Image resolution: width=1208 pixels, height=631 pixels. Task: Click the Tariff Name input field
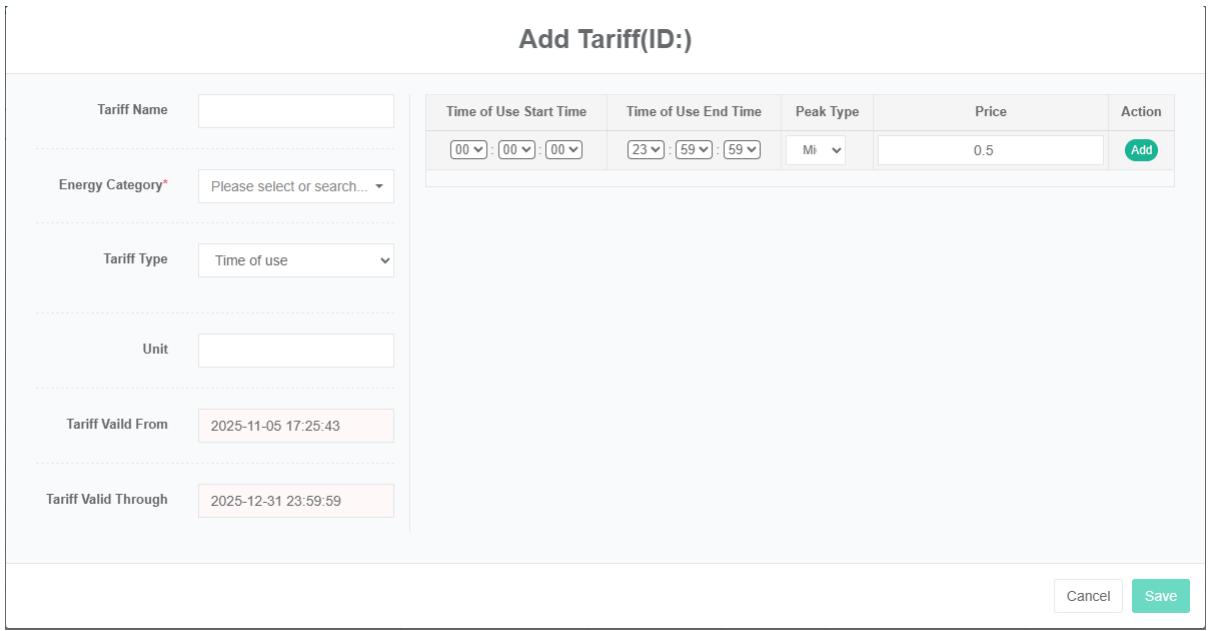[x=296, y=111]
